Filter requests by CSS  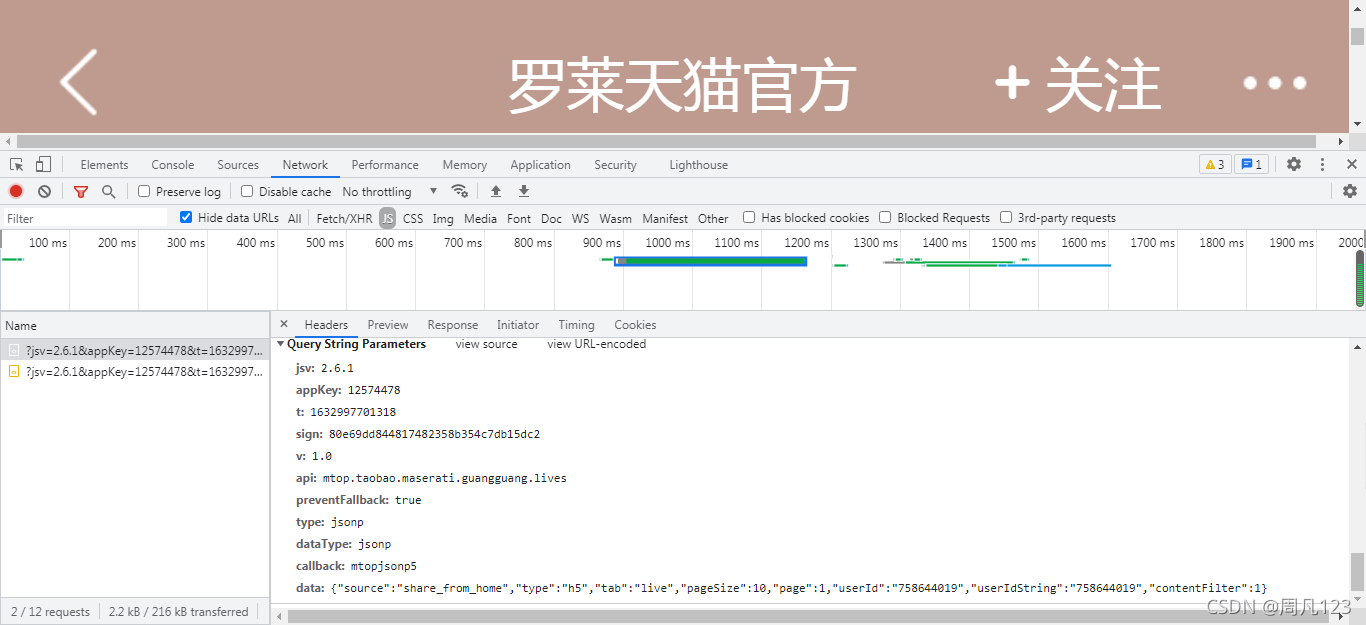coord(413,218)
